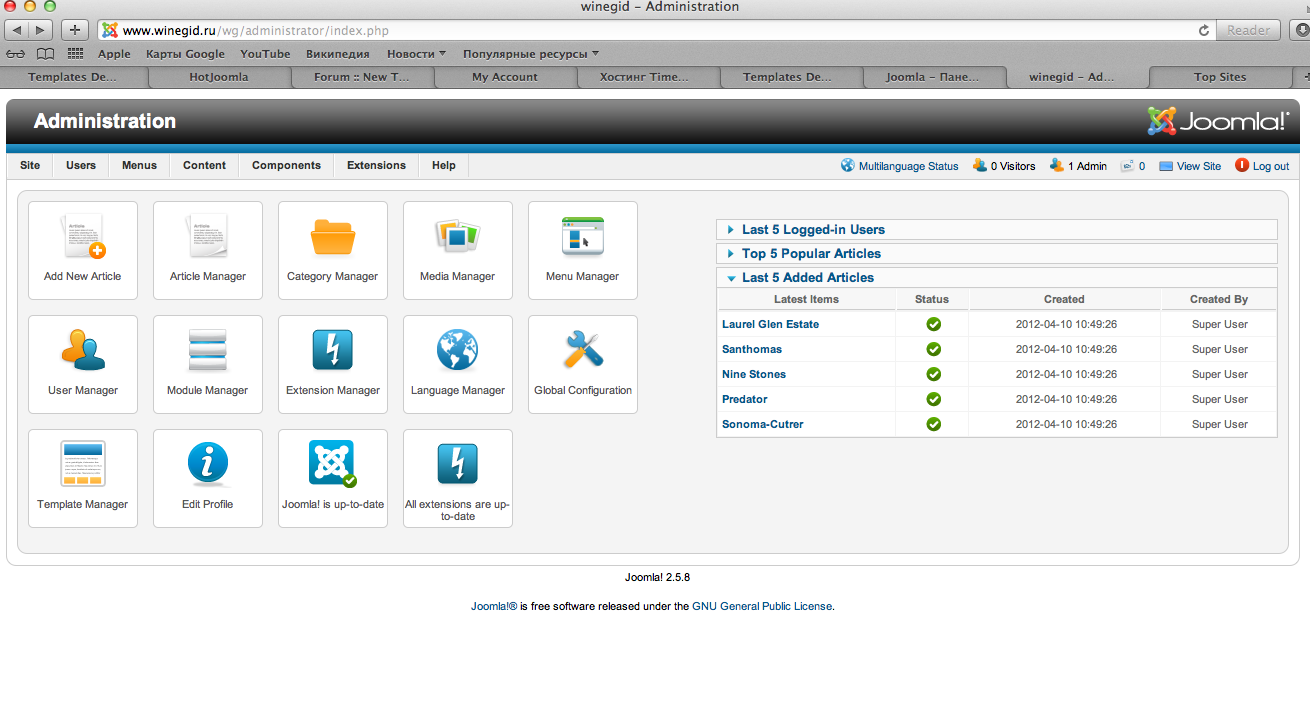Expand the Last 5 Logged-in Users panel
The width and height of the screenshot is (1310, 716).
pyautogui.click(x=997, y=229)
